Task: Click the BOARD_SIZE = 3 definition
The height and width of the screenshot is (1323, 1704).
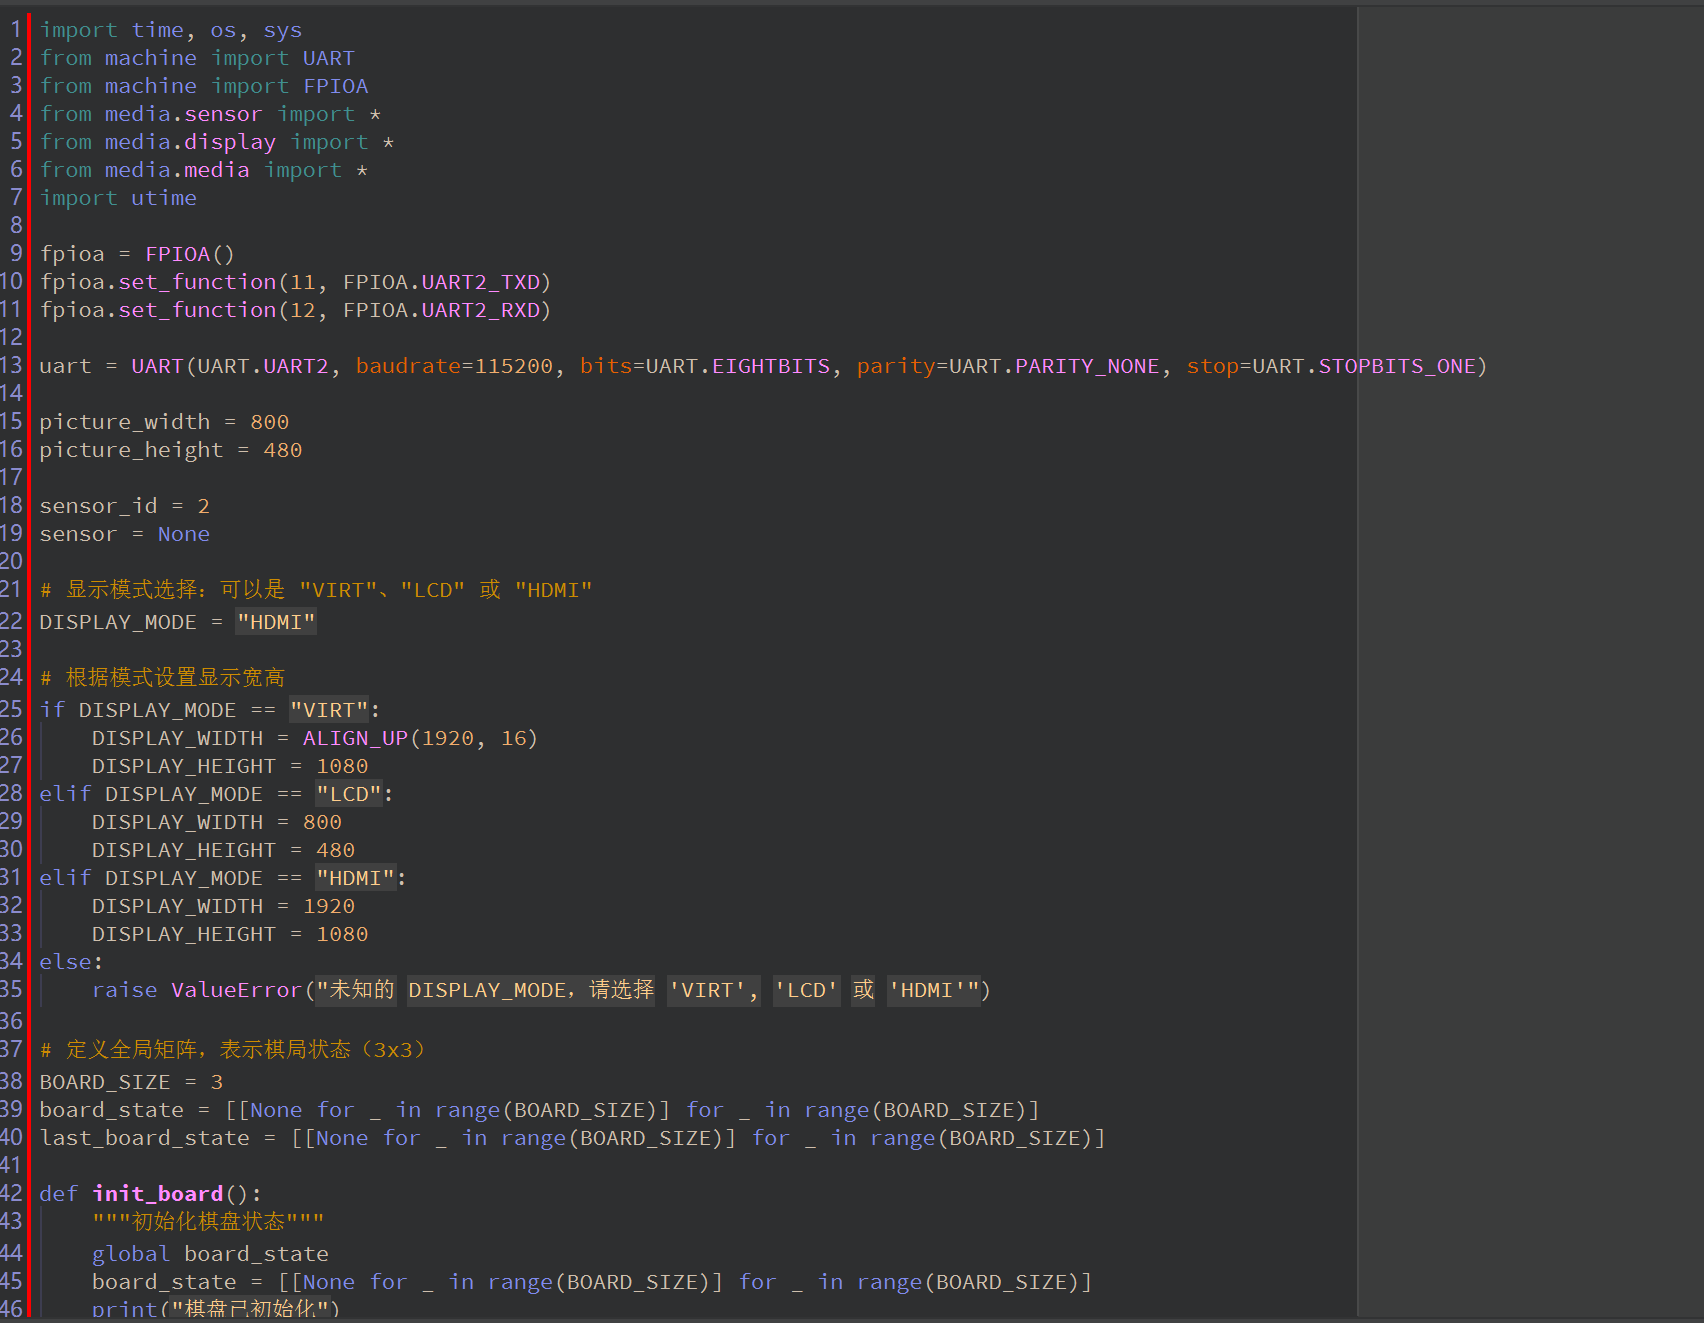Action: point(130,1082)
